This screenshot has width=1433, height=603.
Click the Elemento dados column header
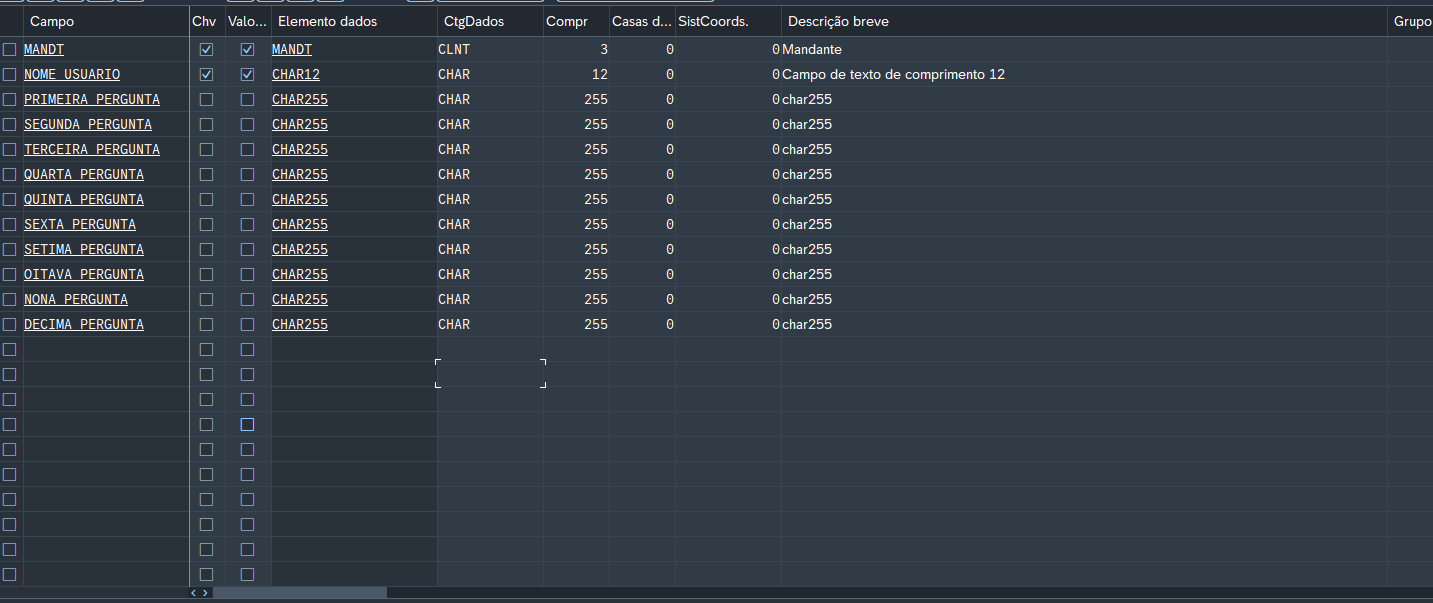pos(327,21)
